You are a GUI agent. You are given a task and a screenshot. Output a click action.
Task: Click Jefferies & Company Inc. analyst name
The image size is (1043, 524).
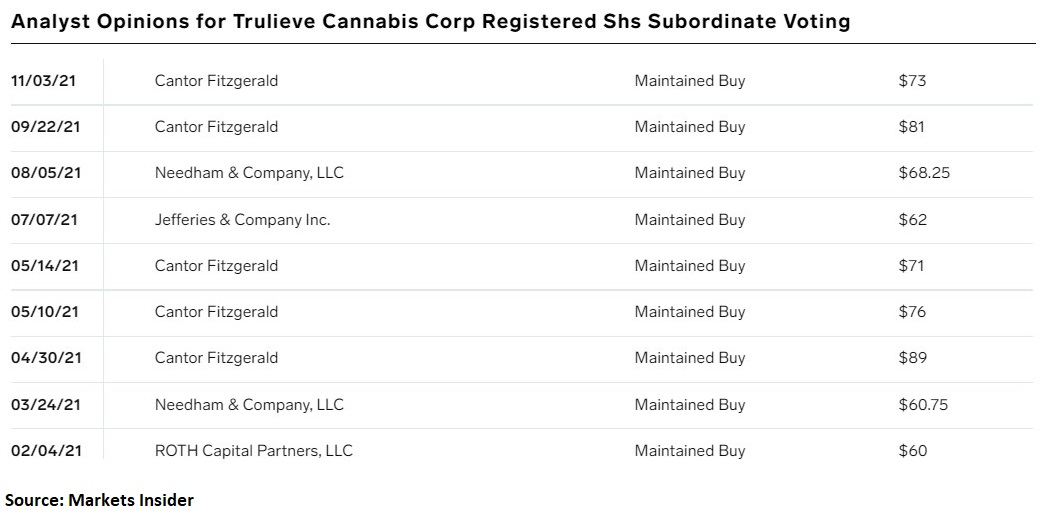coord(242,219)
